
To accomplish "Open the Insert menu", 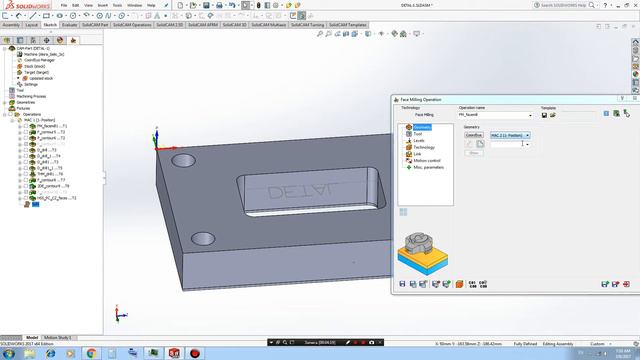I will [x=102, y=5].
